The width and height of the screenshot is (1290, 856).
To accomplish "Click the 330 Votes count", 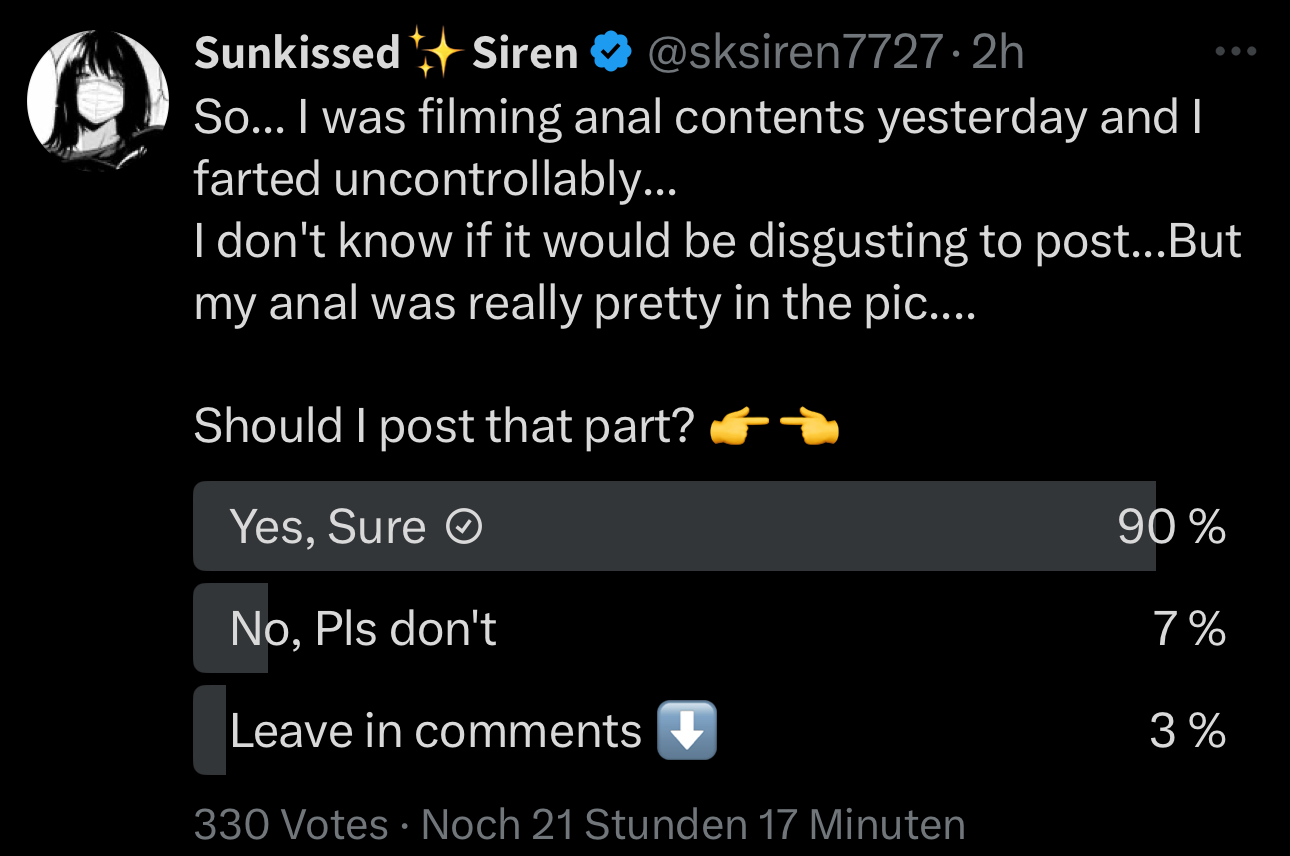I will [x=291, y=825].
